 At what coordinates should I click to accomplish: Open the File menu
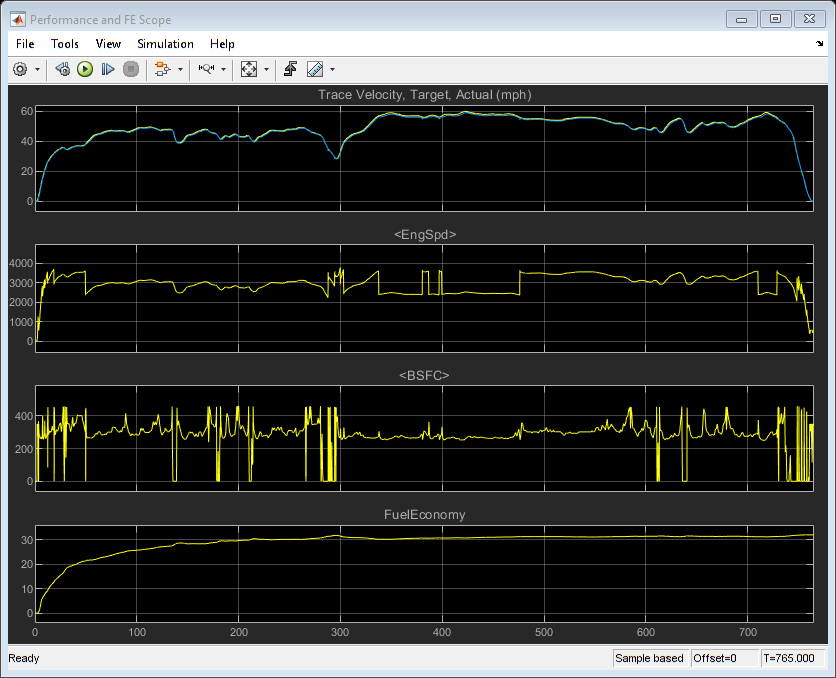tap(25, 44)
